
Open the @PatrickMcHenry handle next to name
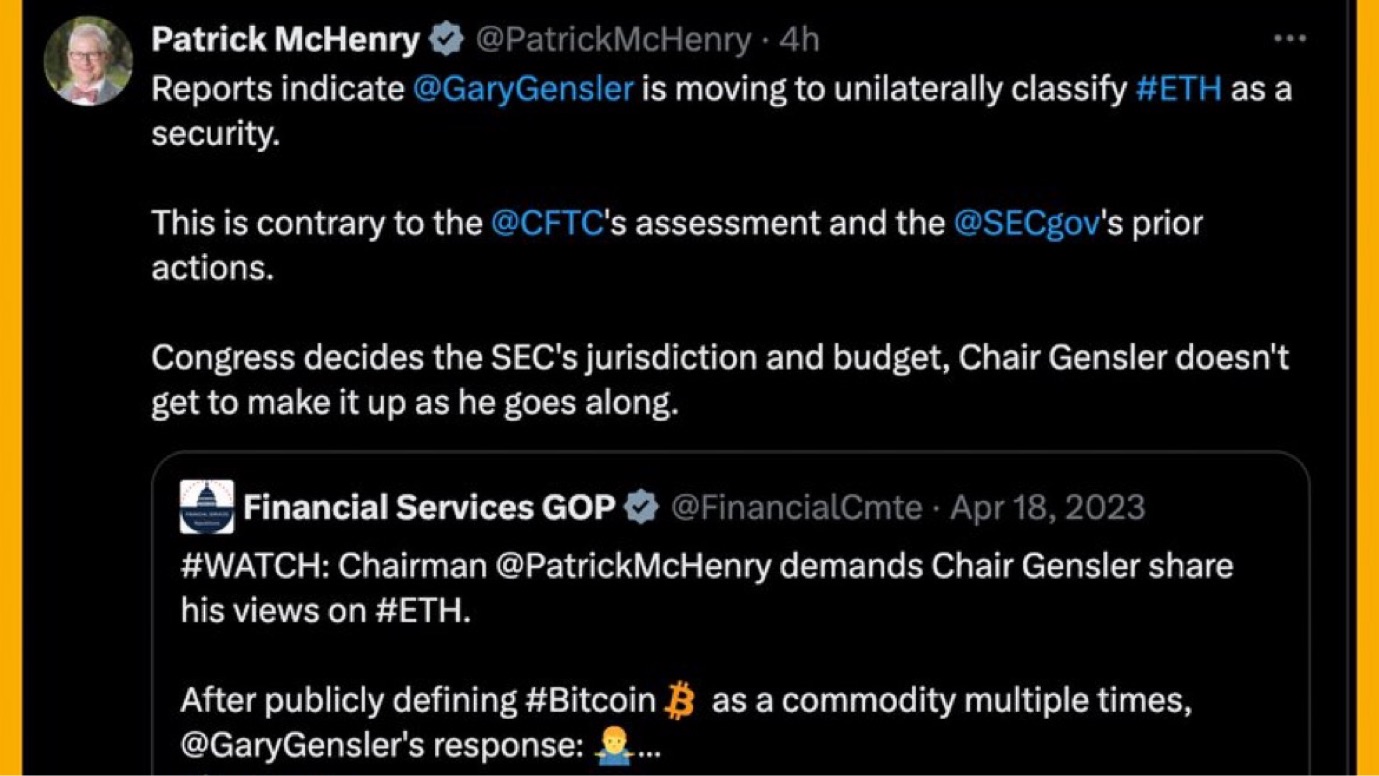(613, 40)
